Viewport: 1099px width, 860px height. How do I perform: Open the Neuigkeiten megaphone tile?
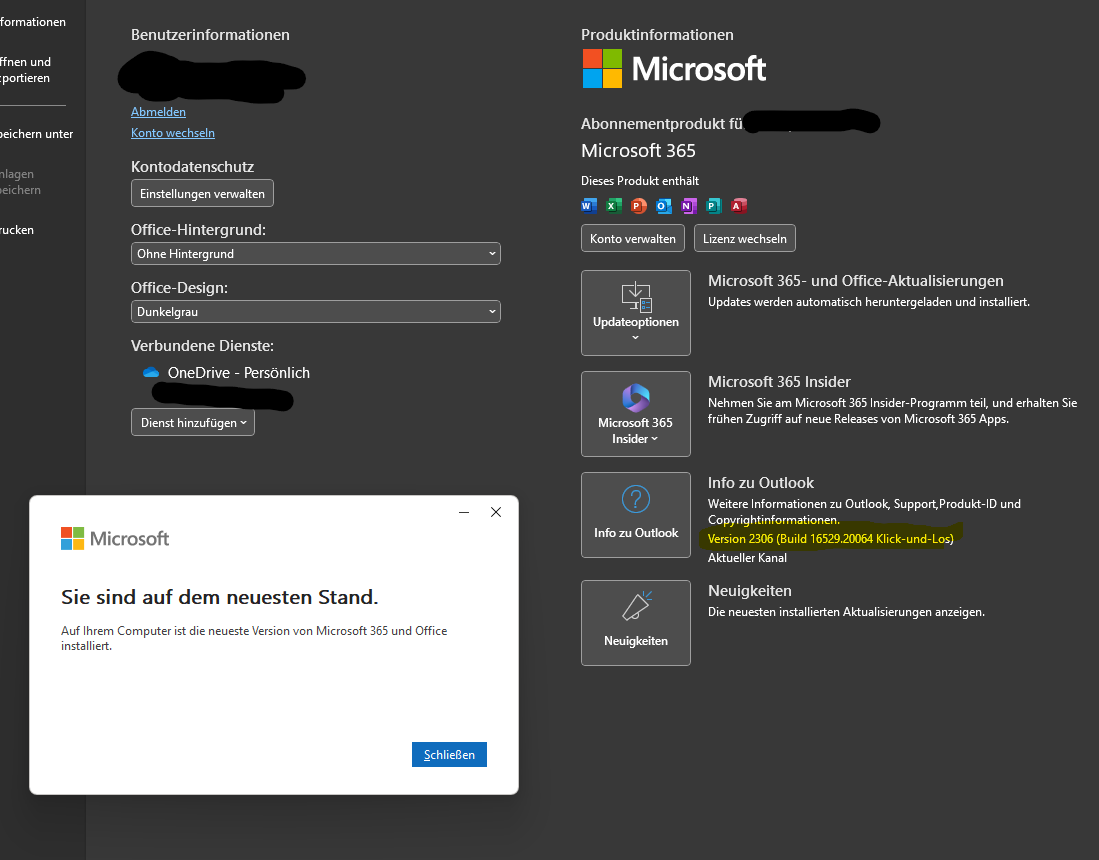tap(636, 622)
